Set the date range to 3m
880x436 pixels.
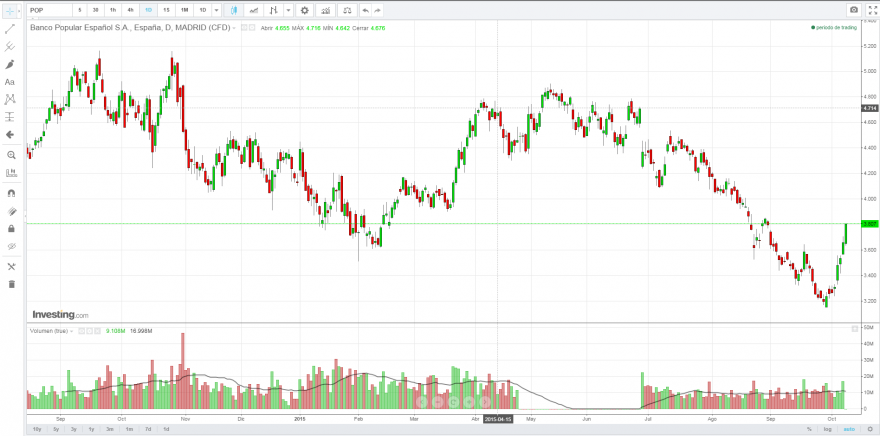click(x=110, y=429)
